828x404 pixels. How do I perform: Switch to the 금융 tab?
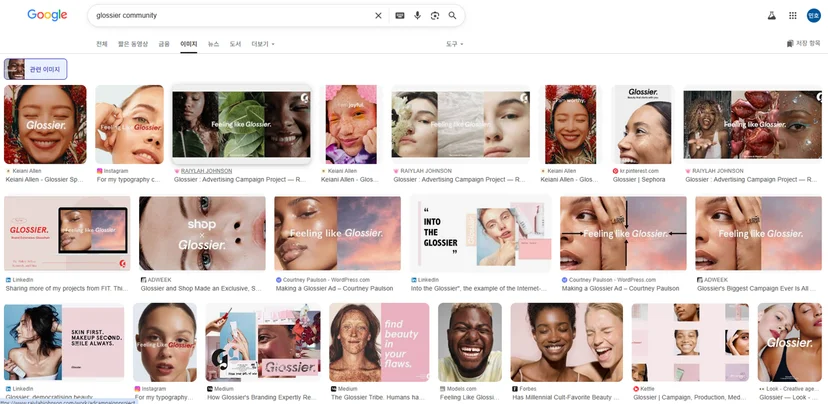pyautogui.click(x=164, y=44)
